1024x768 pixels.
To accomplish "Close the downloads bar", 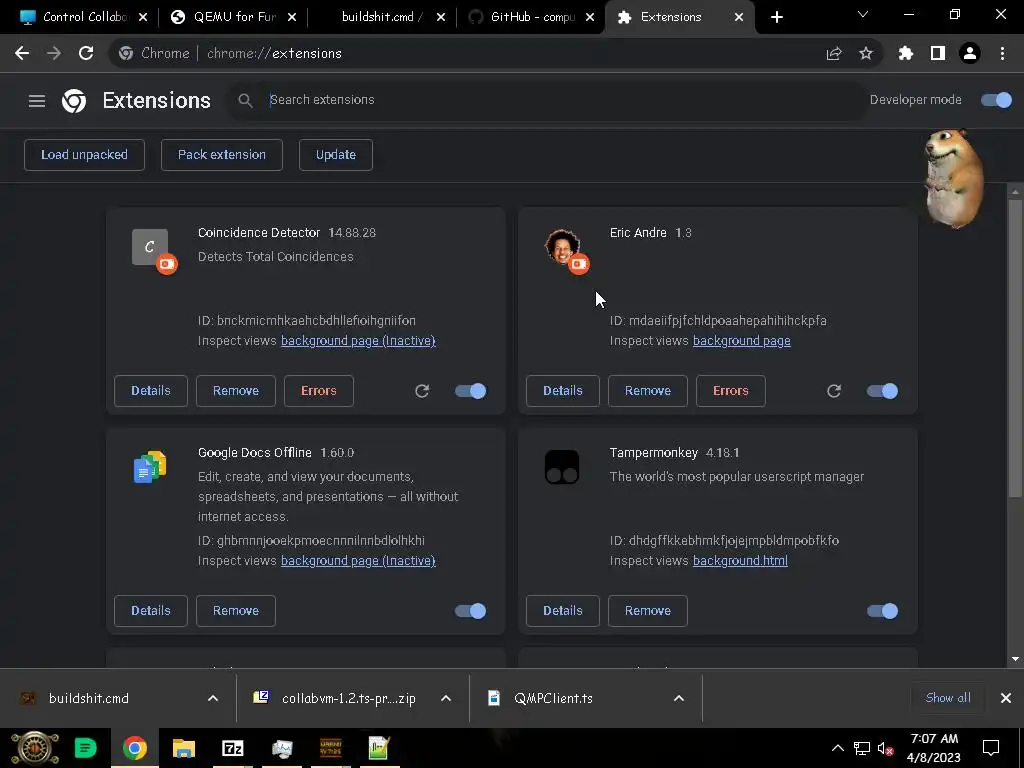I will [x=1006, y=698].
